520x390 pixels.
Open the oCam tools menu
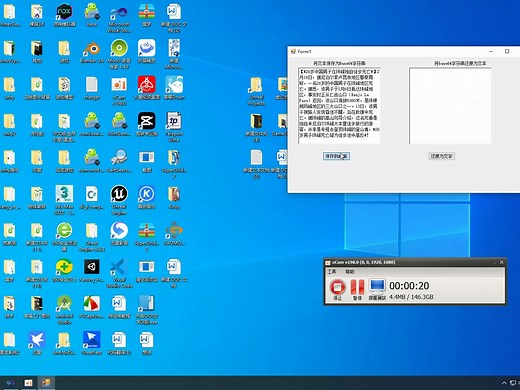[x=332, y=271]
